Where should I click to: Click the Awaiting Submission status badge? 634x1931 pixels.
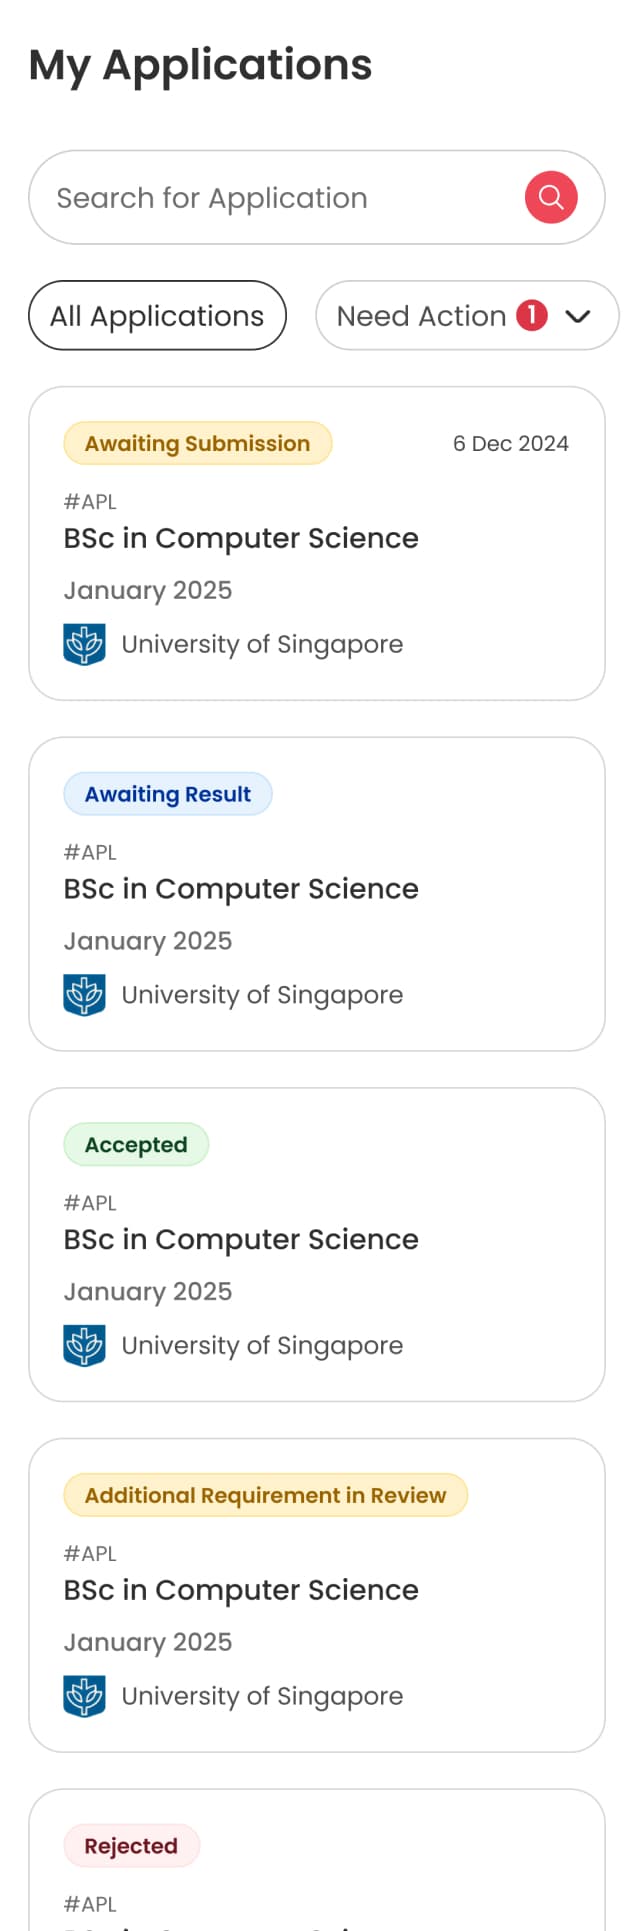click(197, 443)
